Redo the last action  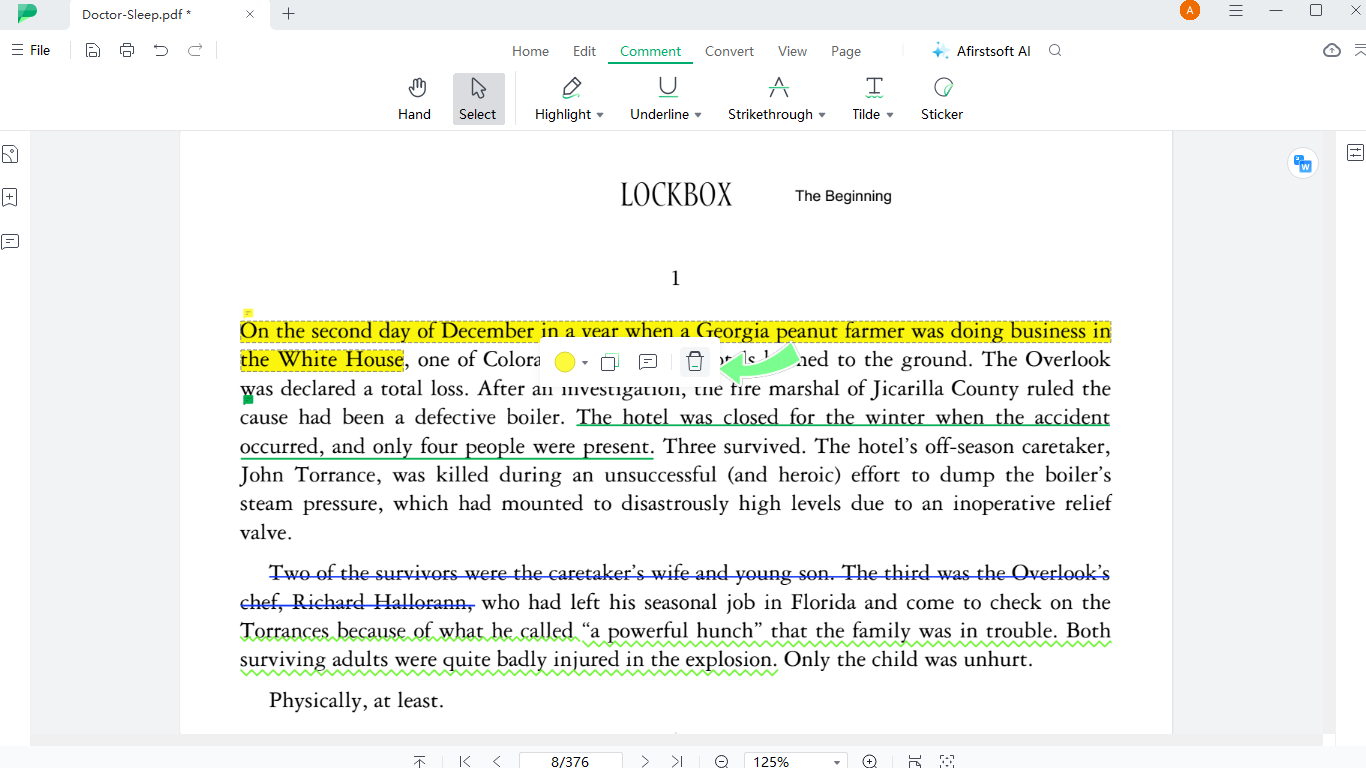(x=195, y=50)
